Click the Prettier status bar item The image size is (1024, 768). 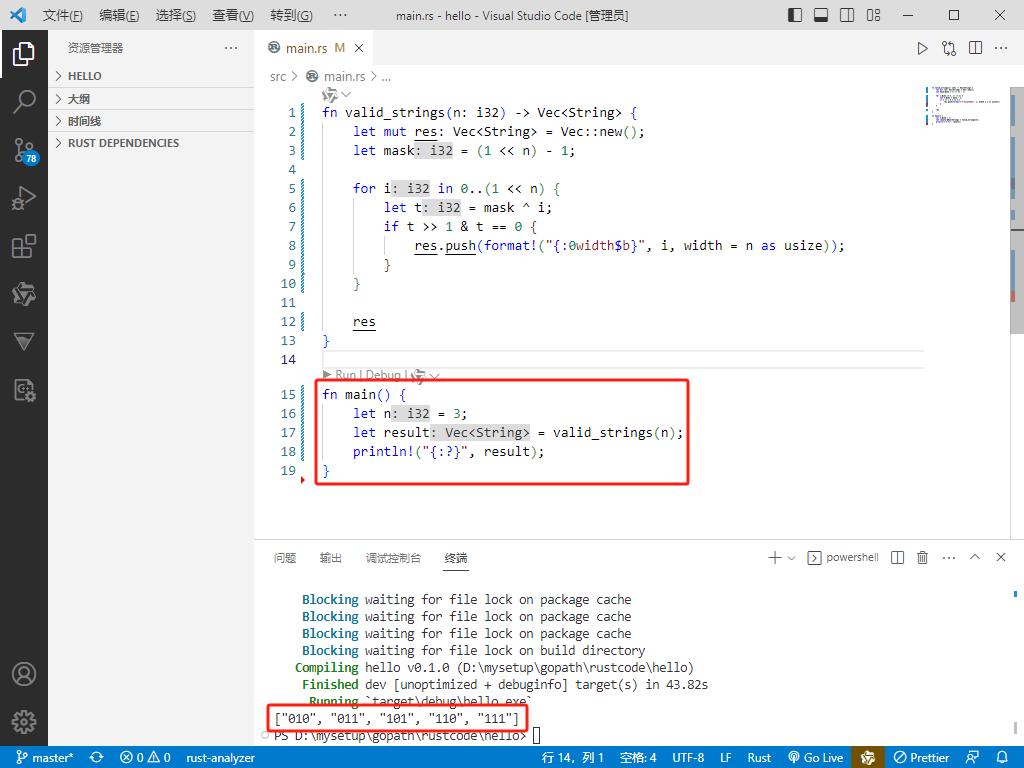921,758
